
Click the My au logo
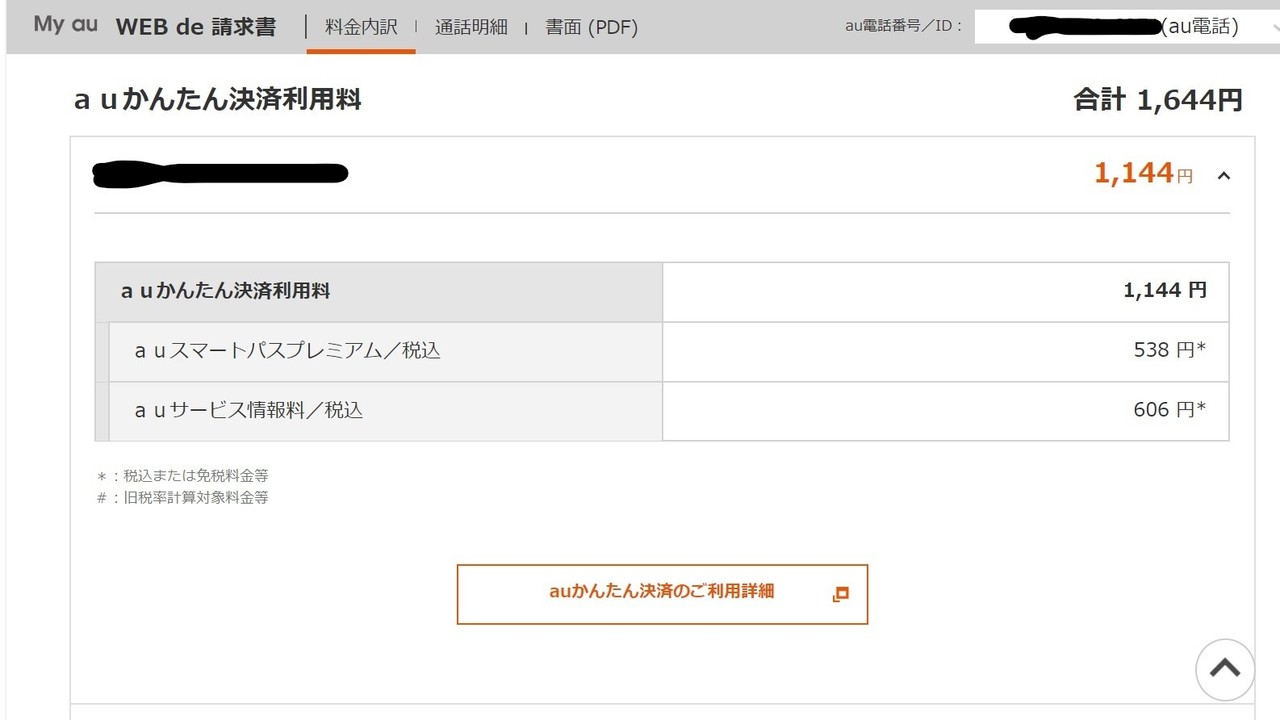[x=66, y=25]
